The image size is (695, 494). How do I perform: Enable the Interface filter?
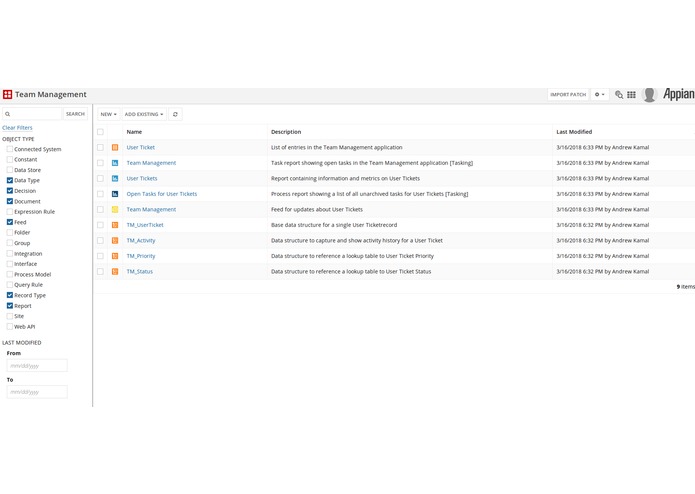(x=10, y=264)
